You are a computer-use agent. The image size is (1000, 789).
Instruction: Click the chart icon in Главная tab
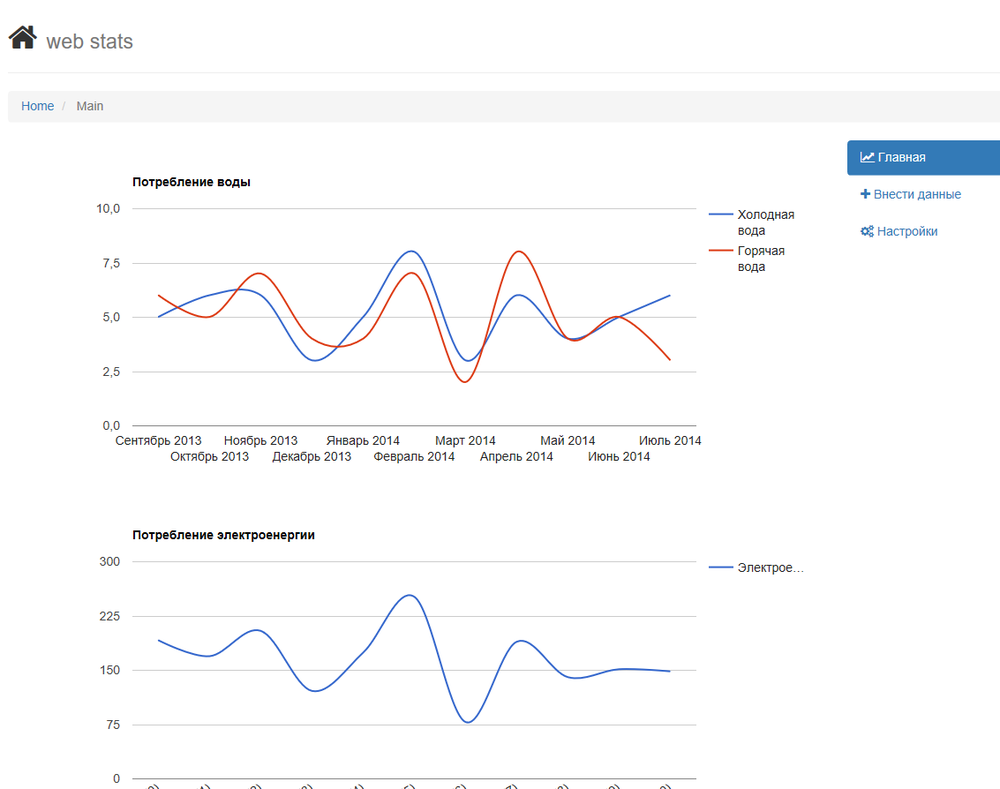coord(867,157)
